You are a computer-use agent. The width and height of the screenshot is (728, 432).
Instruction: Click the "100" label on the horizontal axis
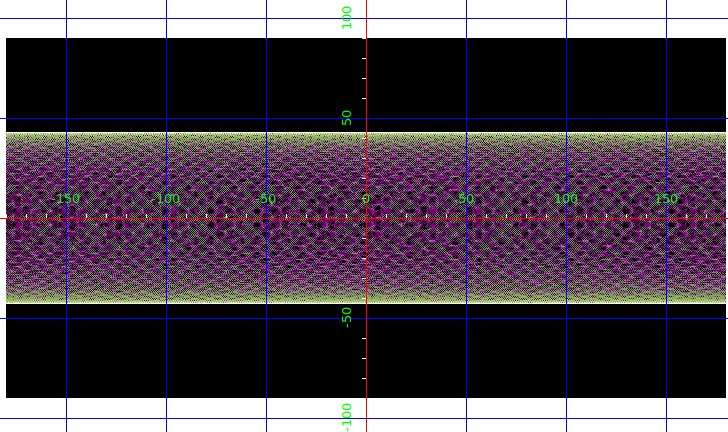[566, 199]
